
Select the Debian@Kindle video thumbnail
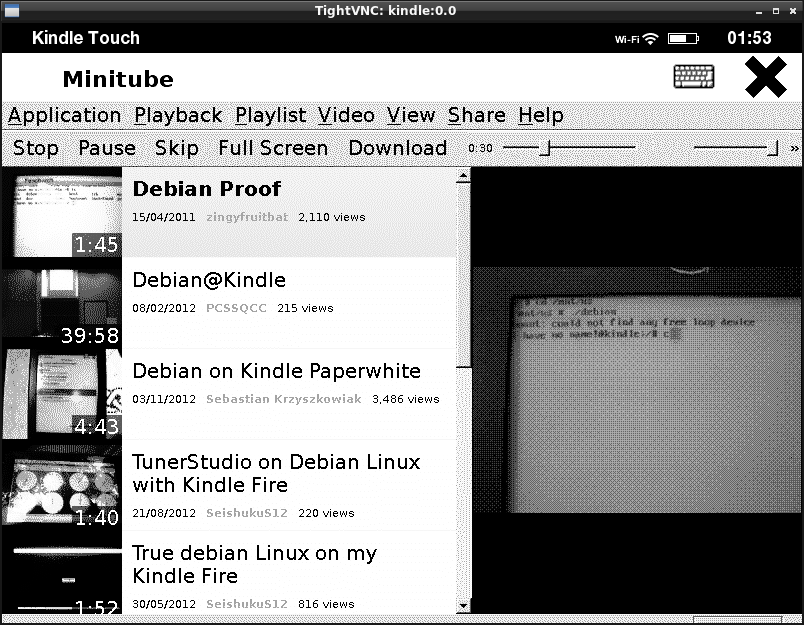[62, 303]
